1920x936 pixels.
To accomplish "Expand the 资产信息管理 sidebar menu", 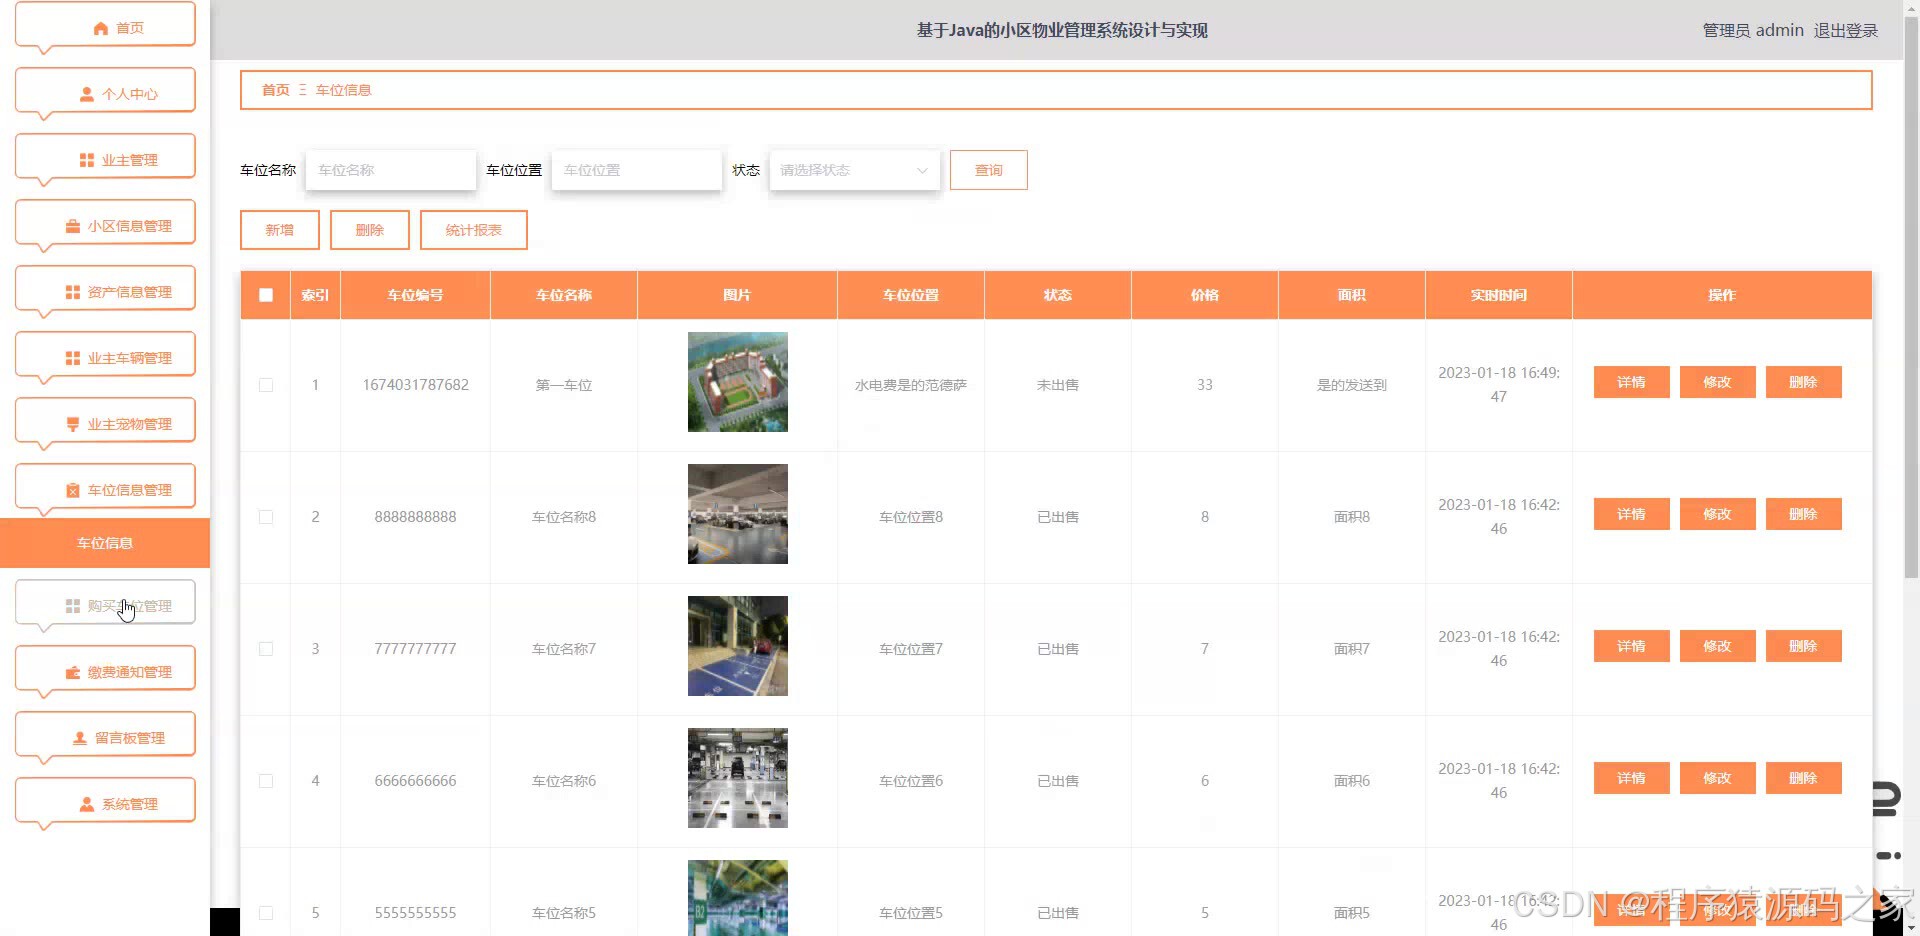I will coord(105,290).
